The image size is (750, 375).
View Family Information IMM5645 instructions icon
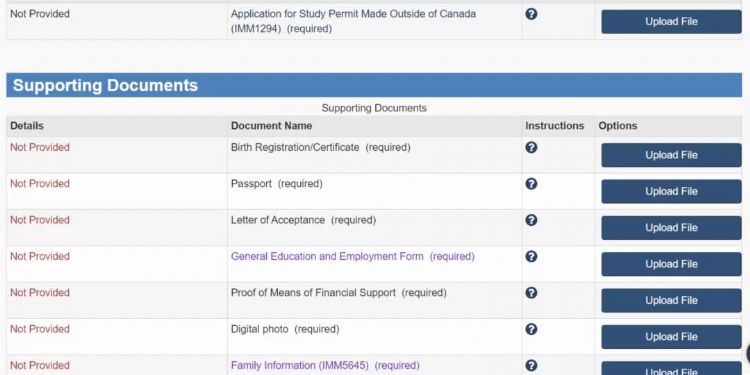click(x=531, y=365)
